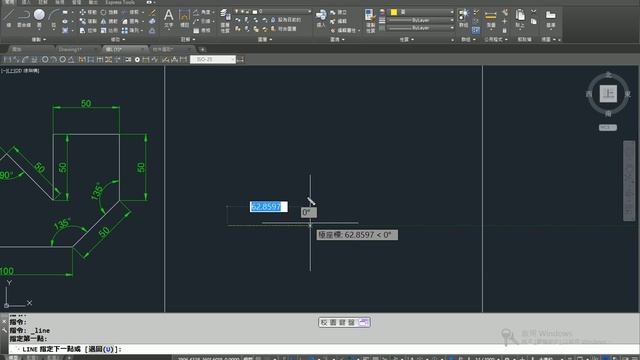Open the Express Tools ribbon tab
640x360 pixels.
[120, 2]
